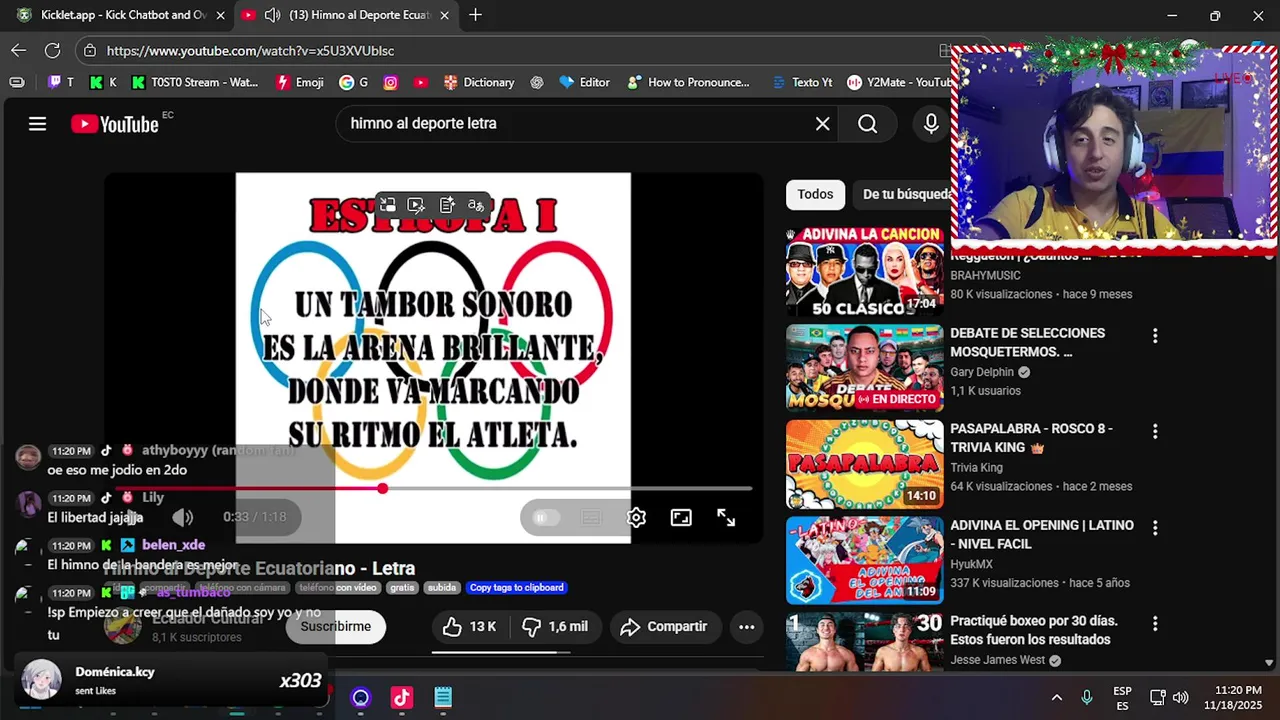The width and height of the screenshot is (1280, 720).
Task: Clear the YouTube search box text
Action: click(822, 124)
